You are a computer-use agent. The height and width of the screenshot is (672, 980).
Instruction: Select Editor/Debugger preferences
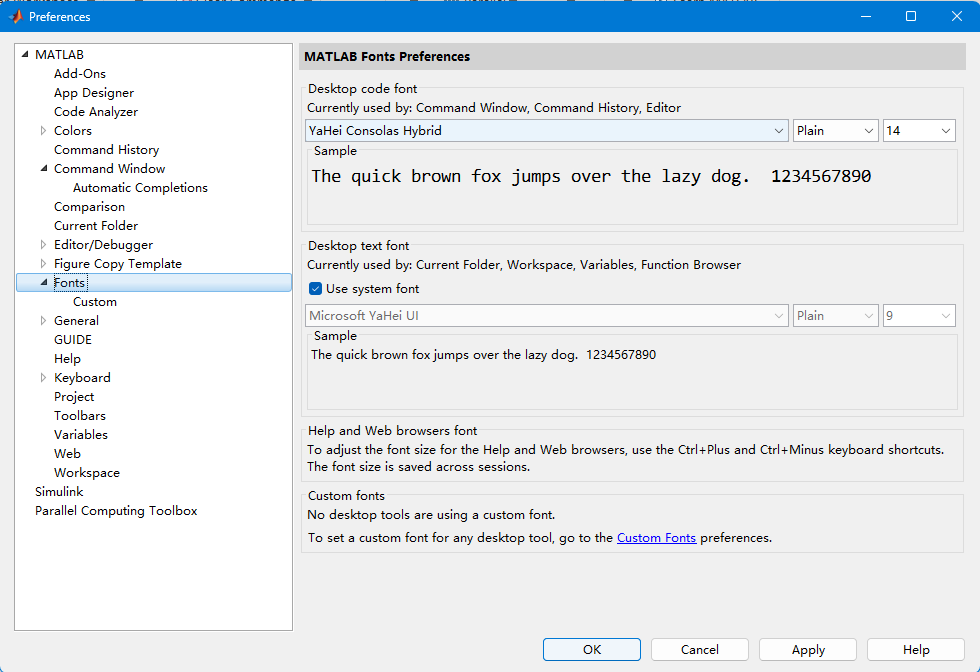tap(103, 245)
